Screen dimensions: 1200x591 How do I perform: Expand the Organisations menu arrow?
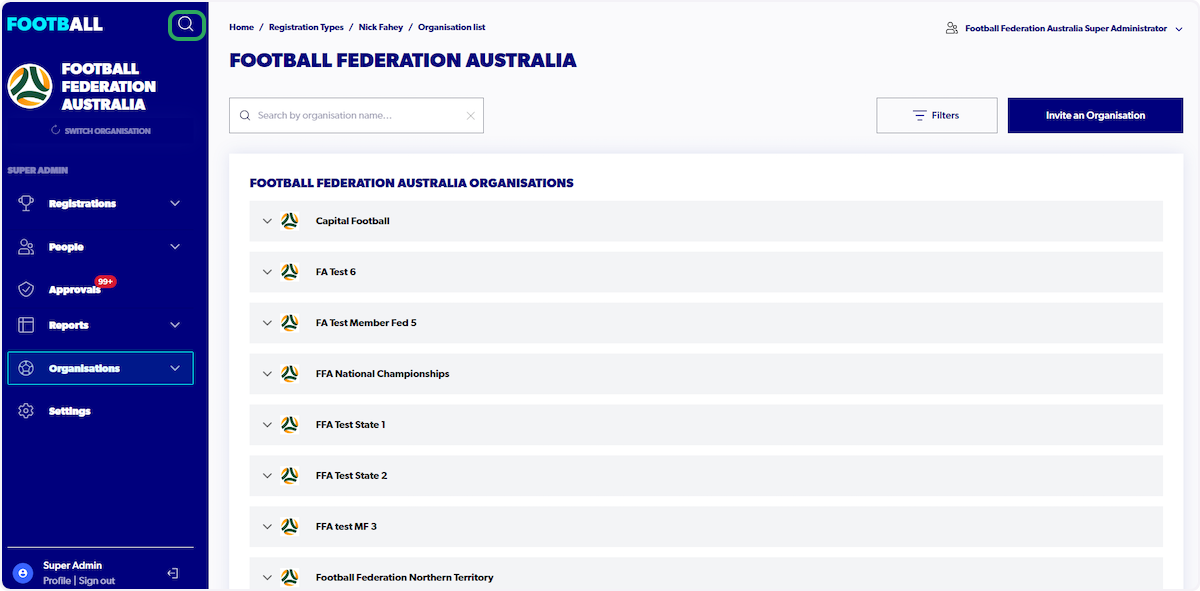pos(175,368)
